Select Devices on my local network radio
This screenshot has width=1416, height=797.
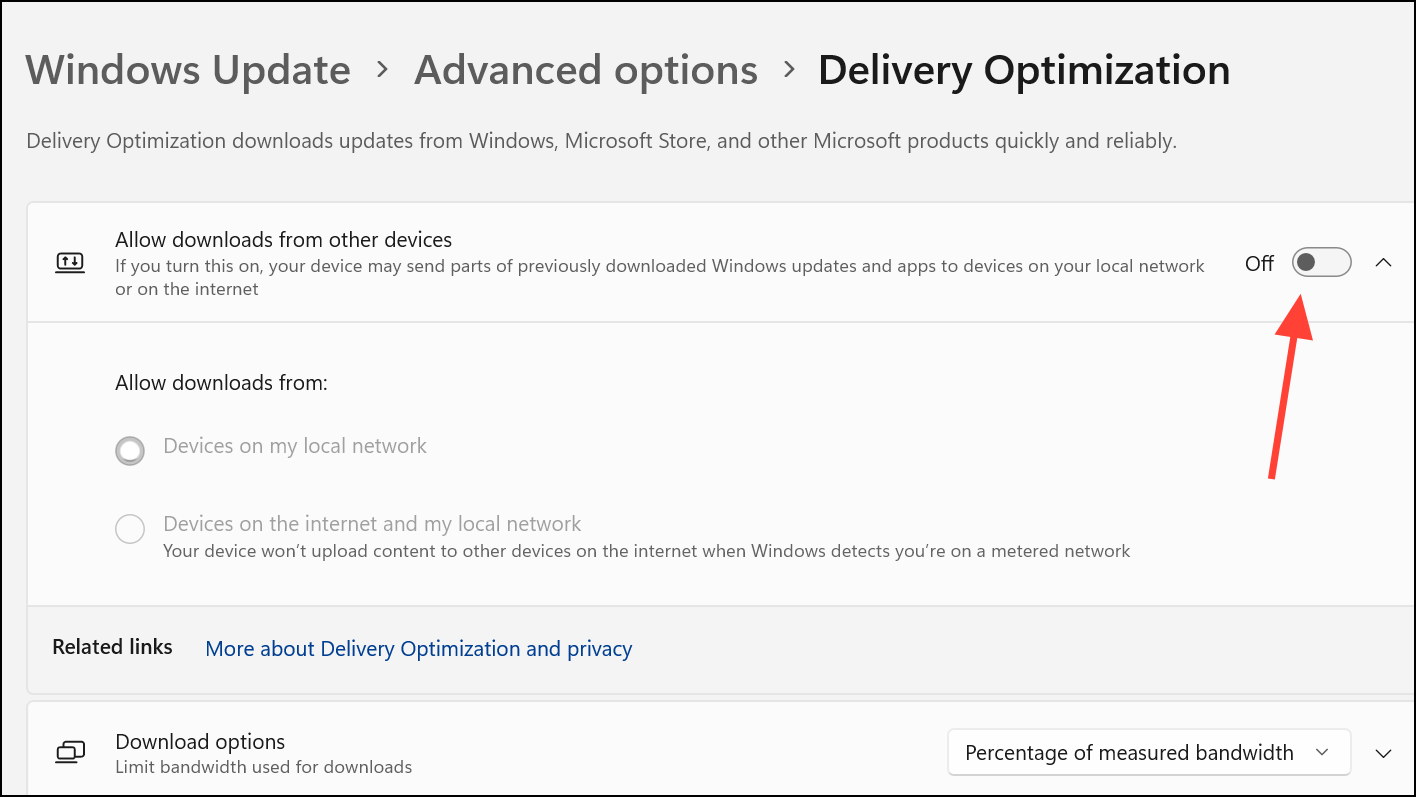(x=130, y=451)
